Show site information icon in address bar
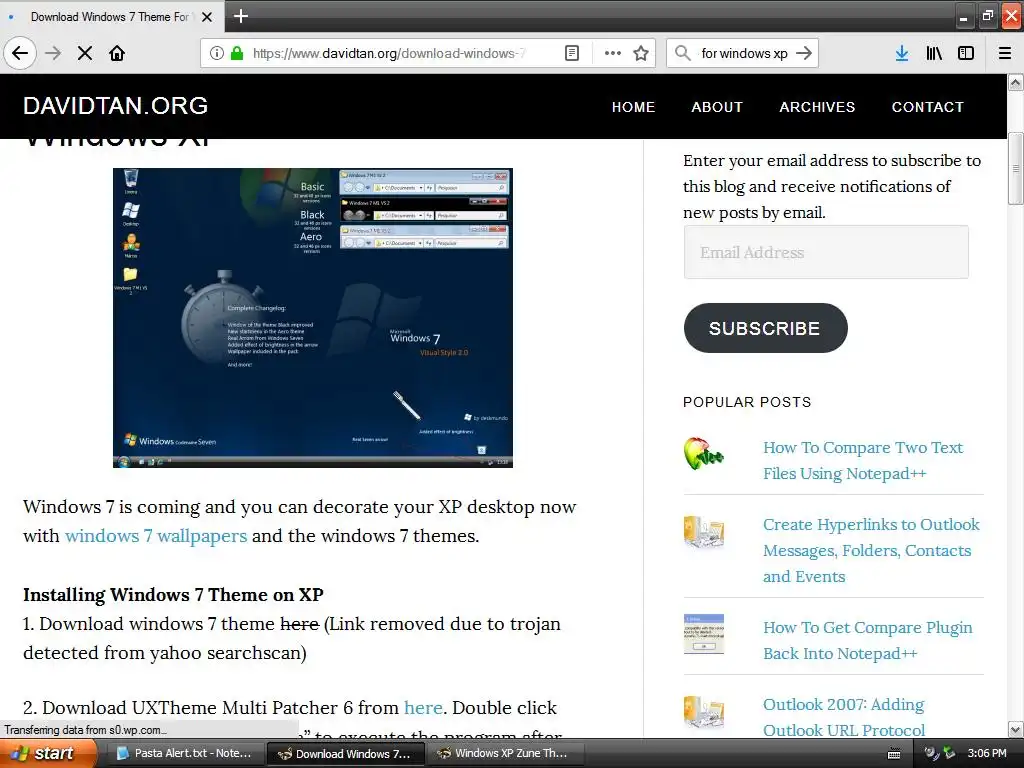1024x768 pixels. [x=217, y=53]
